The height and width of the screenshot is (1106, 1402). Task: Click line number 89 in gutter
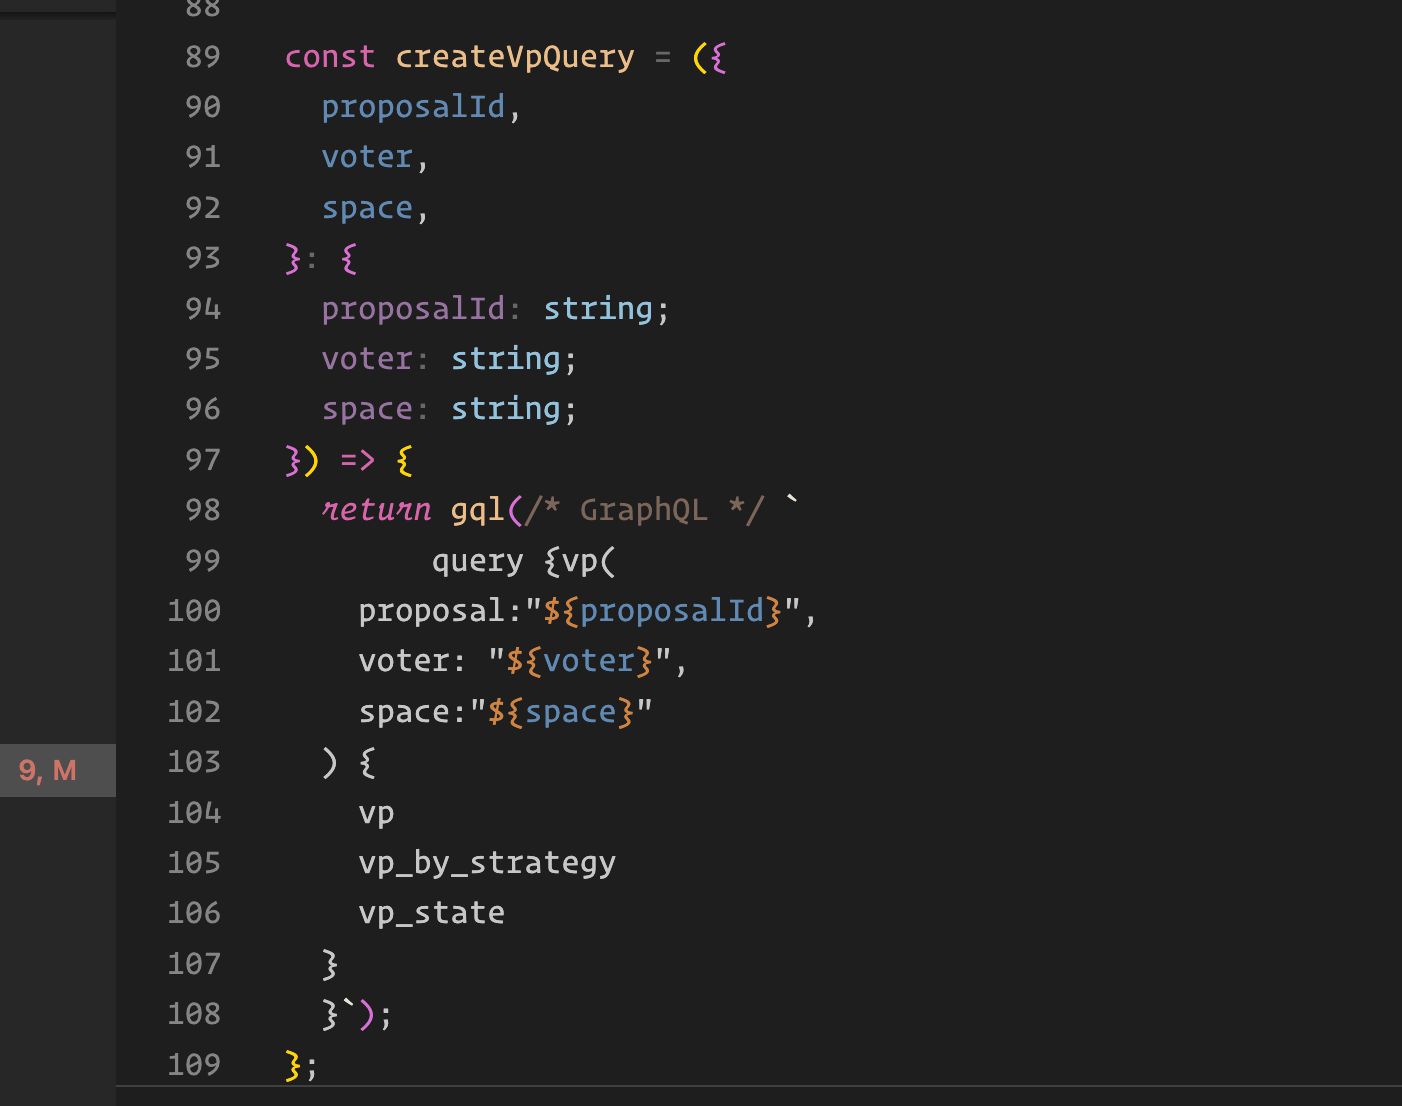pos(203,57)
